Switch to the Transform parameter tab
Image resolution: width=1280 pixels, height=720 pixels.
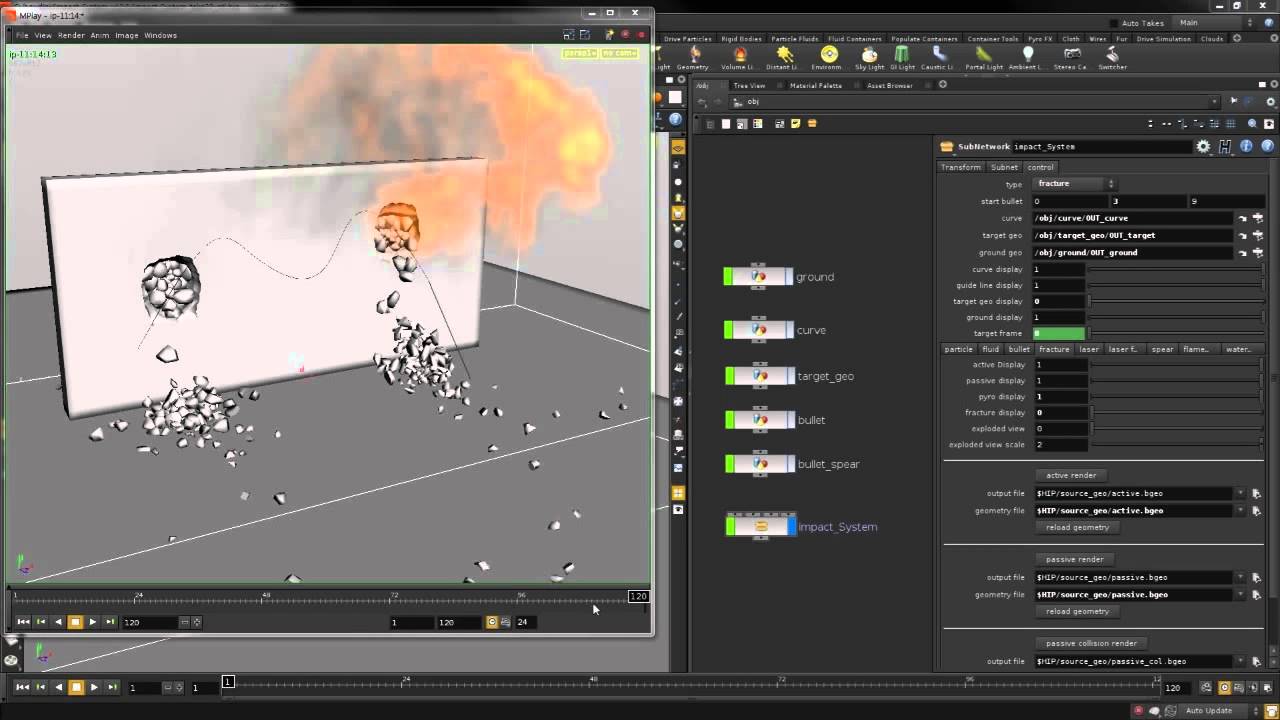[x=961, y=167]
